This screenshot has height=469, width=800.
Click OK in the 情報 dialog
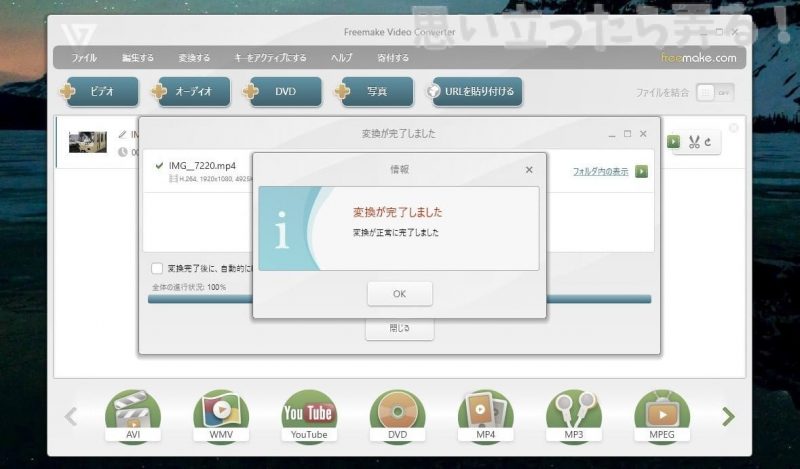(x=399, y=294)
